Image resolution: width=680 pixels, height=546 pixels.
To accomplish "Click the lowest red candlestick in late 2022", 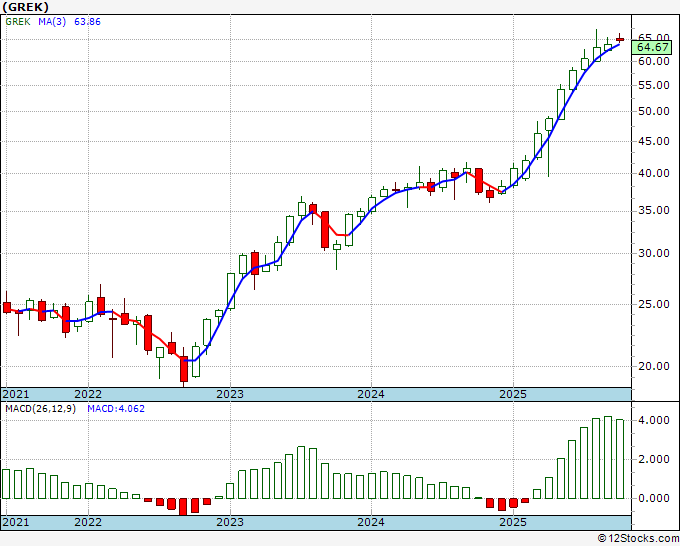I will [x=184, y=369].
